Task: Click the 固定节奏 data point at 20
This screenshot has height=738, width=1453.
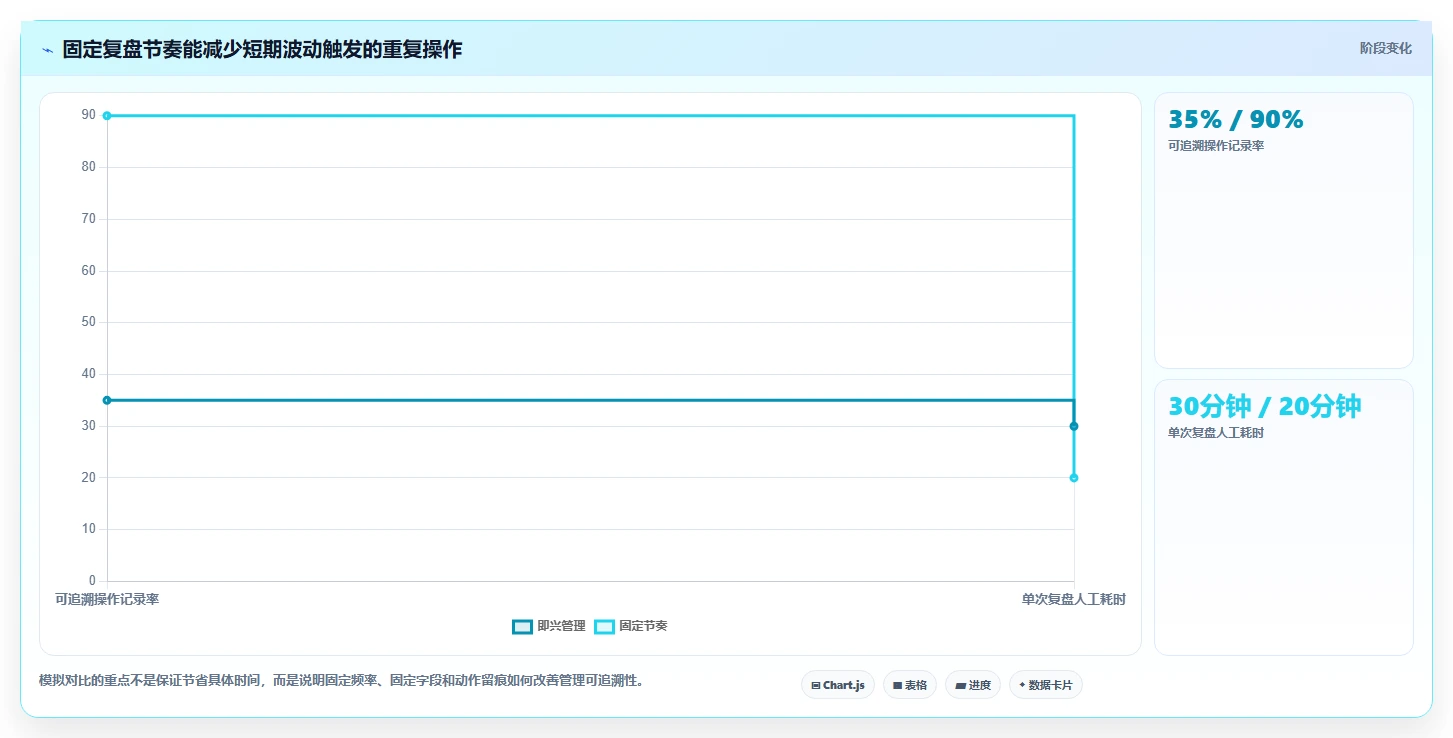Action: 1074,478
